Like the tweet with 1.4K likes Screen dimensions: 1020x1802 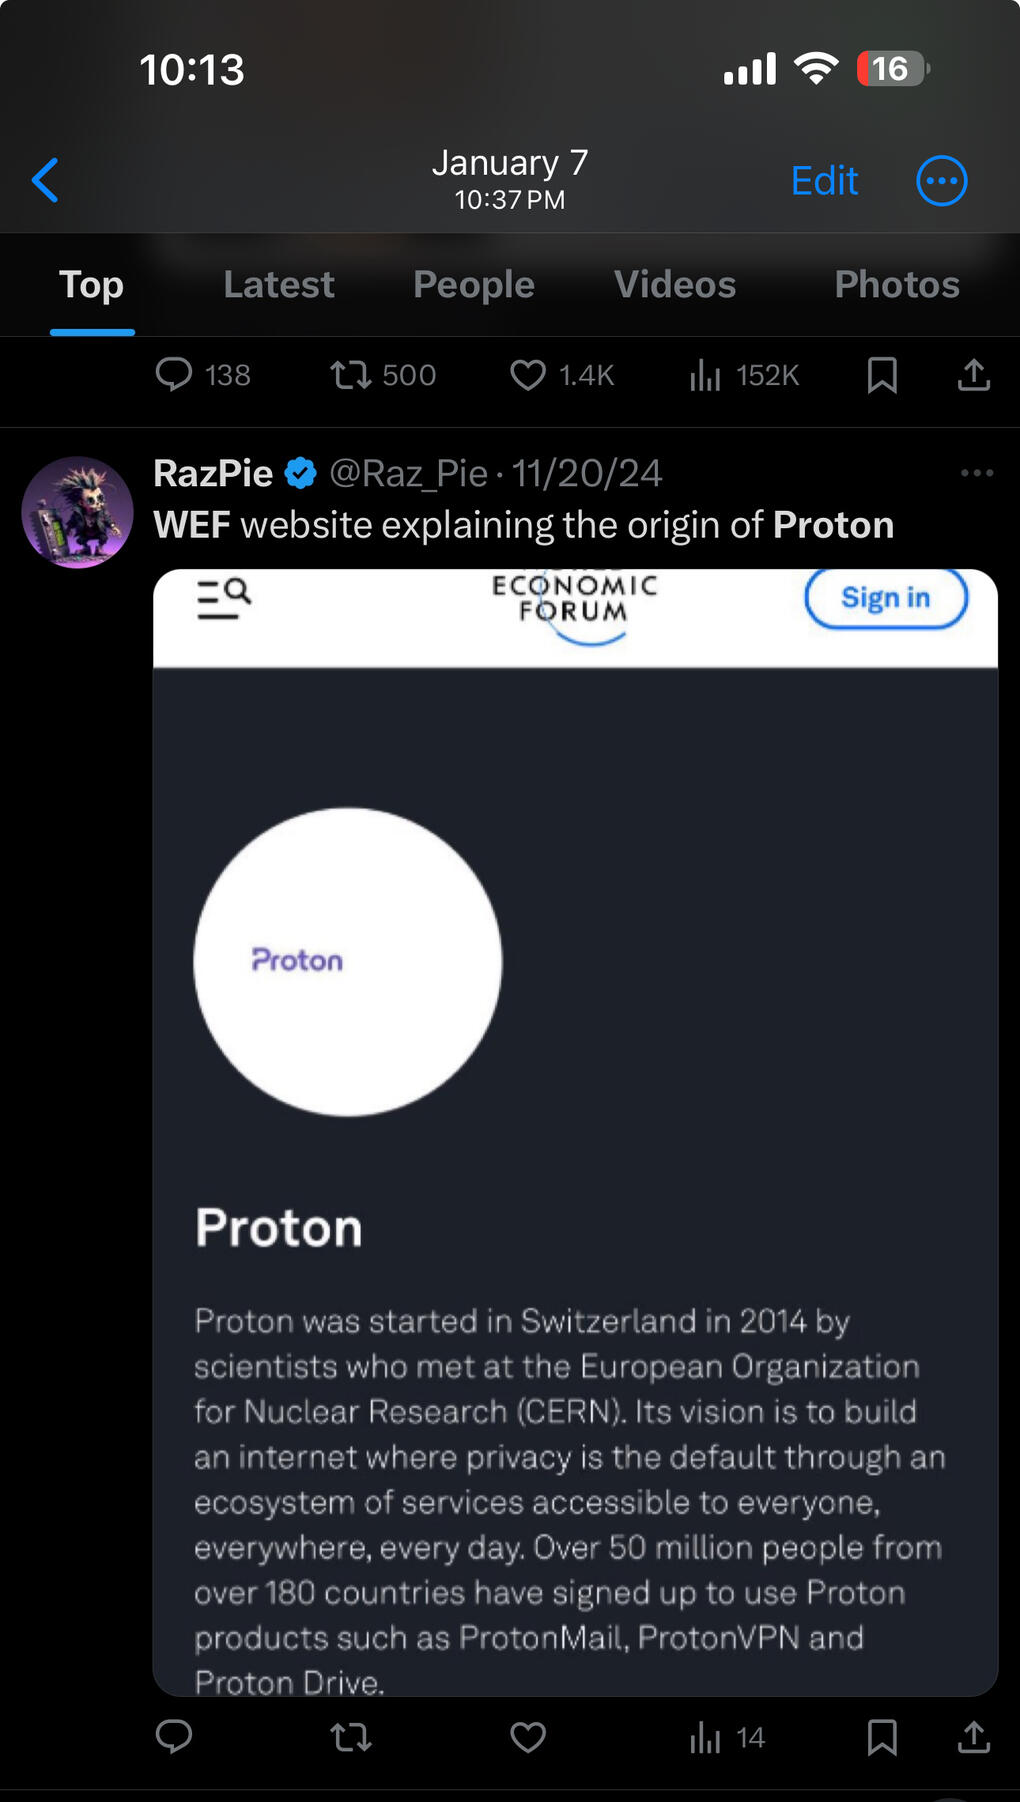(528, 375)
